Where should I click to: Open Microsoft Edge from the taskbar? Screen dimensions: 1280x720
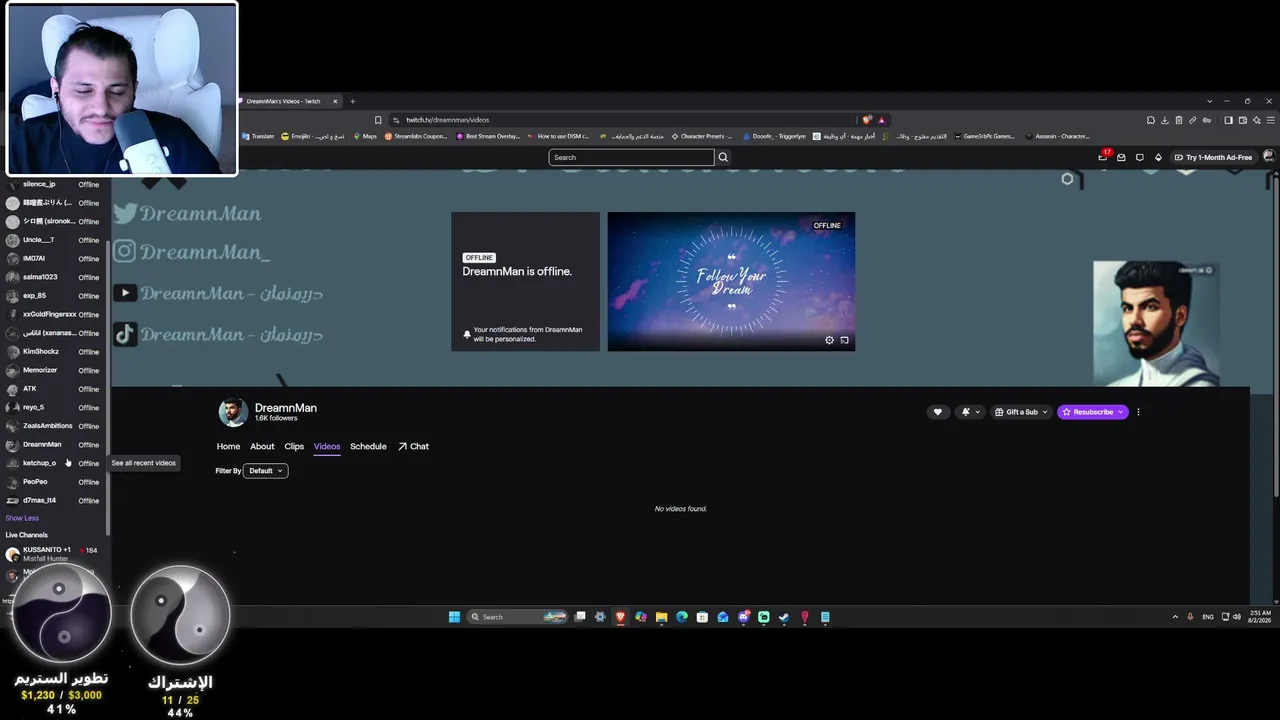coord(682,617)
